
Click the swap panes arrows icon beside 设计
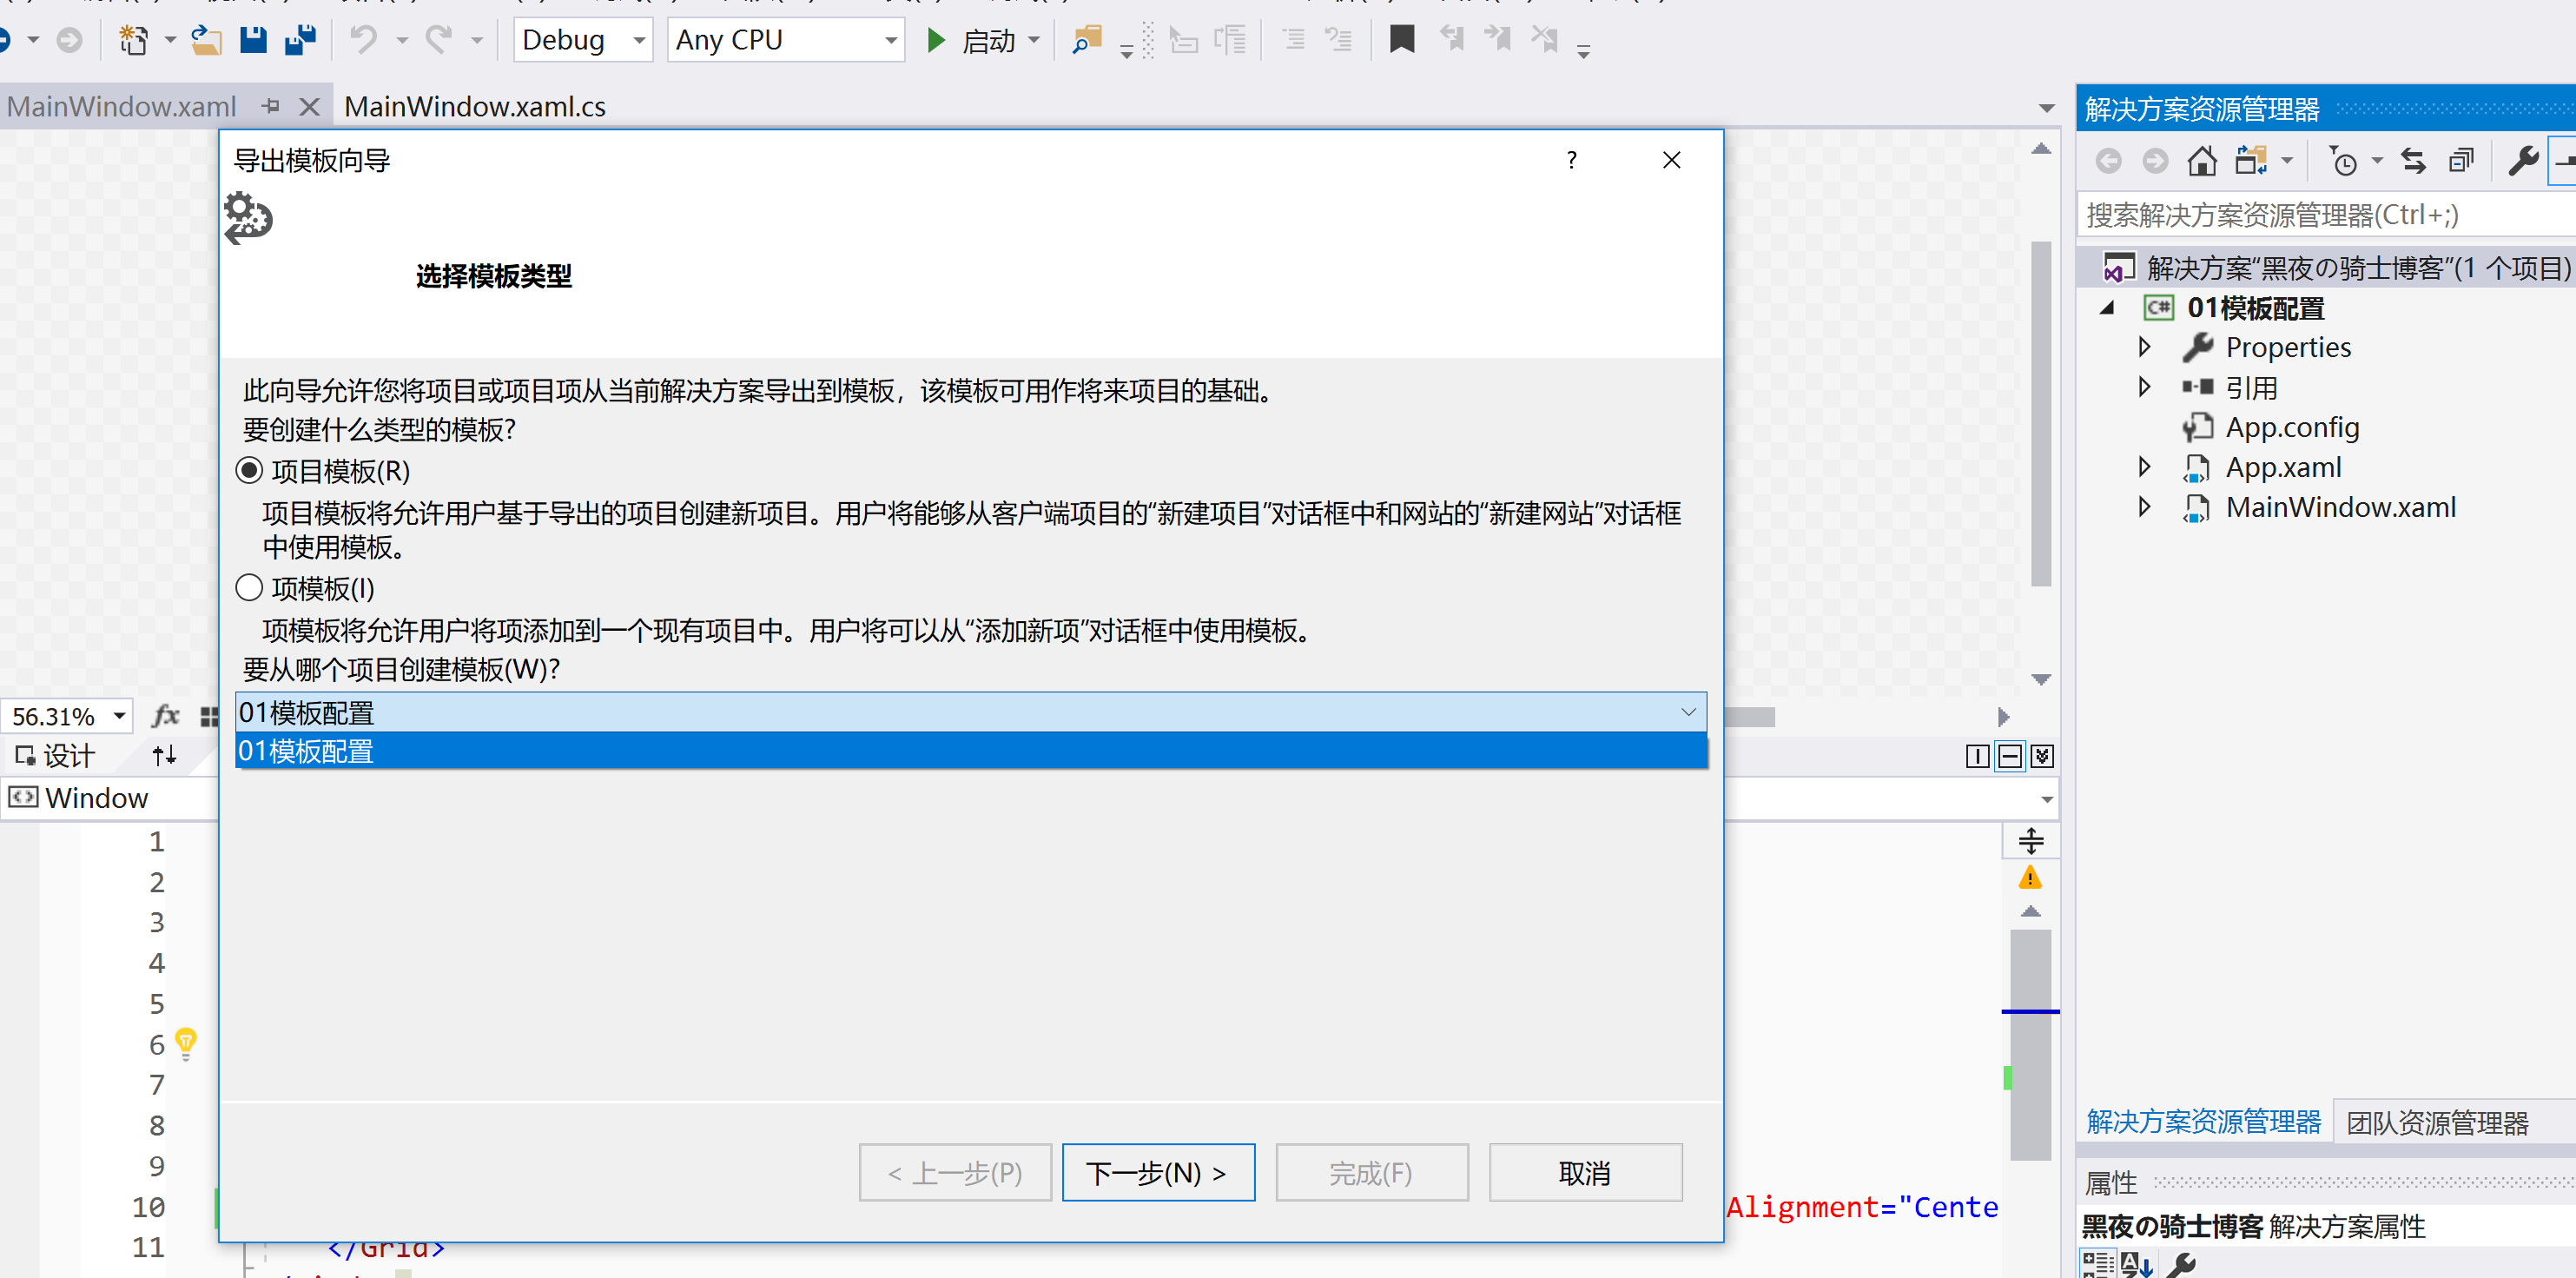click(x=165, y=755)
